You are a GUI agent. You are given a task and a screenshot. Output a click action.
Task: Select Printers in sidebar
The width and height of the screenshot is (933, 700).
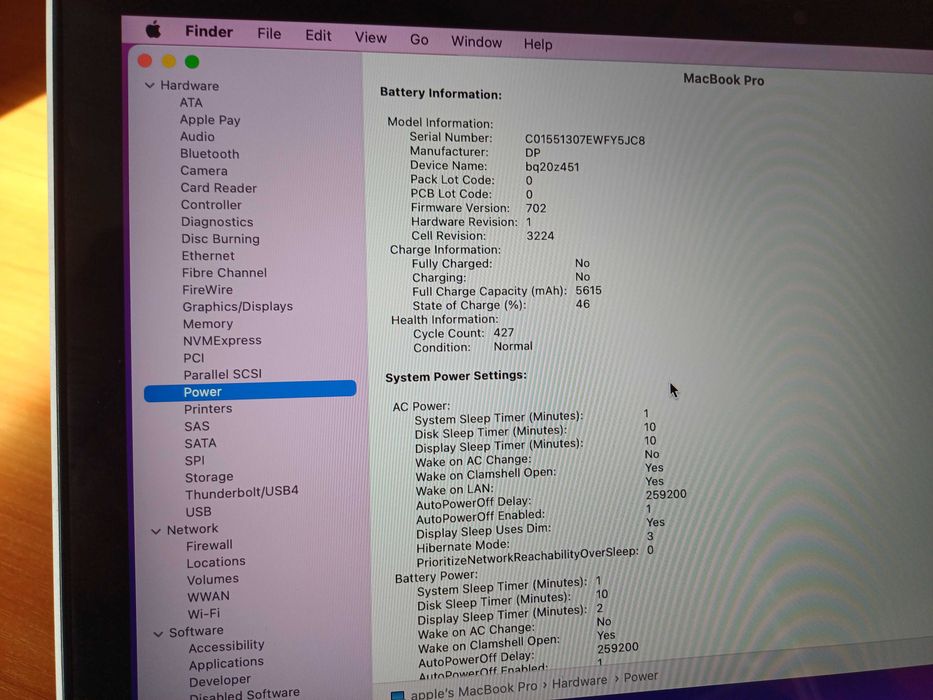click(208, 409)
